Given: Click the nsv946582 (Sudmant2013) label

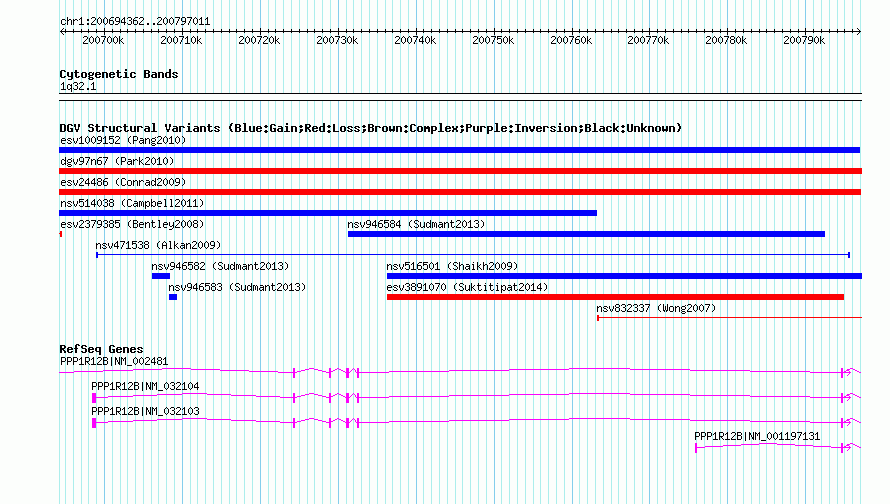Looking at the screenshot, I should point(220,266).
